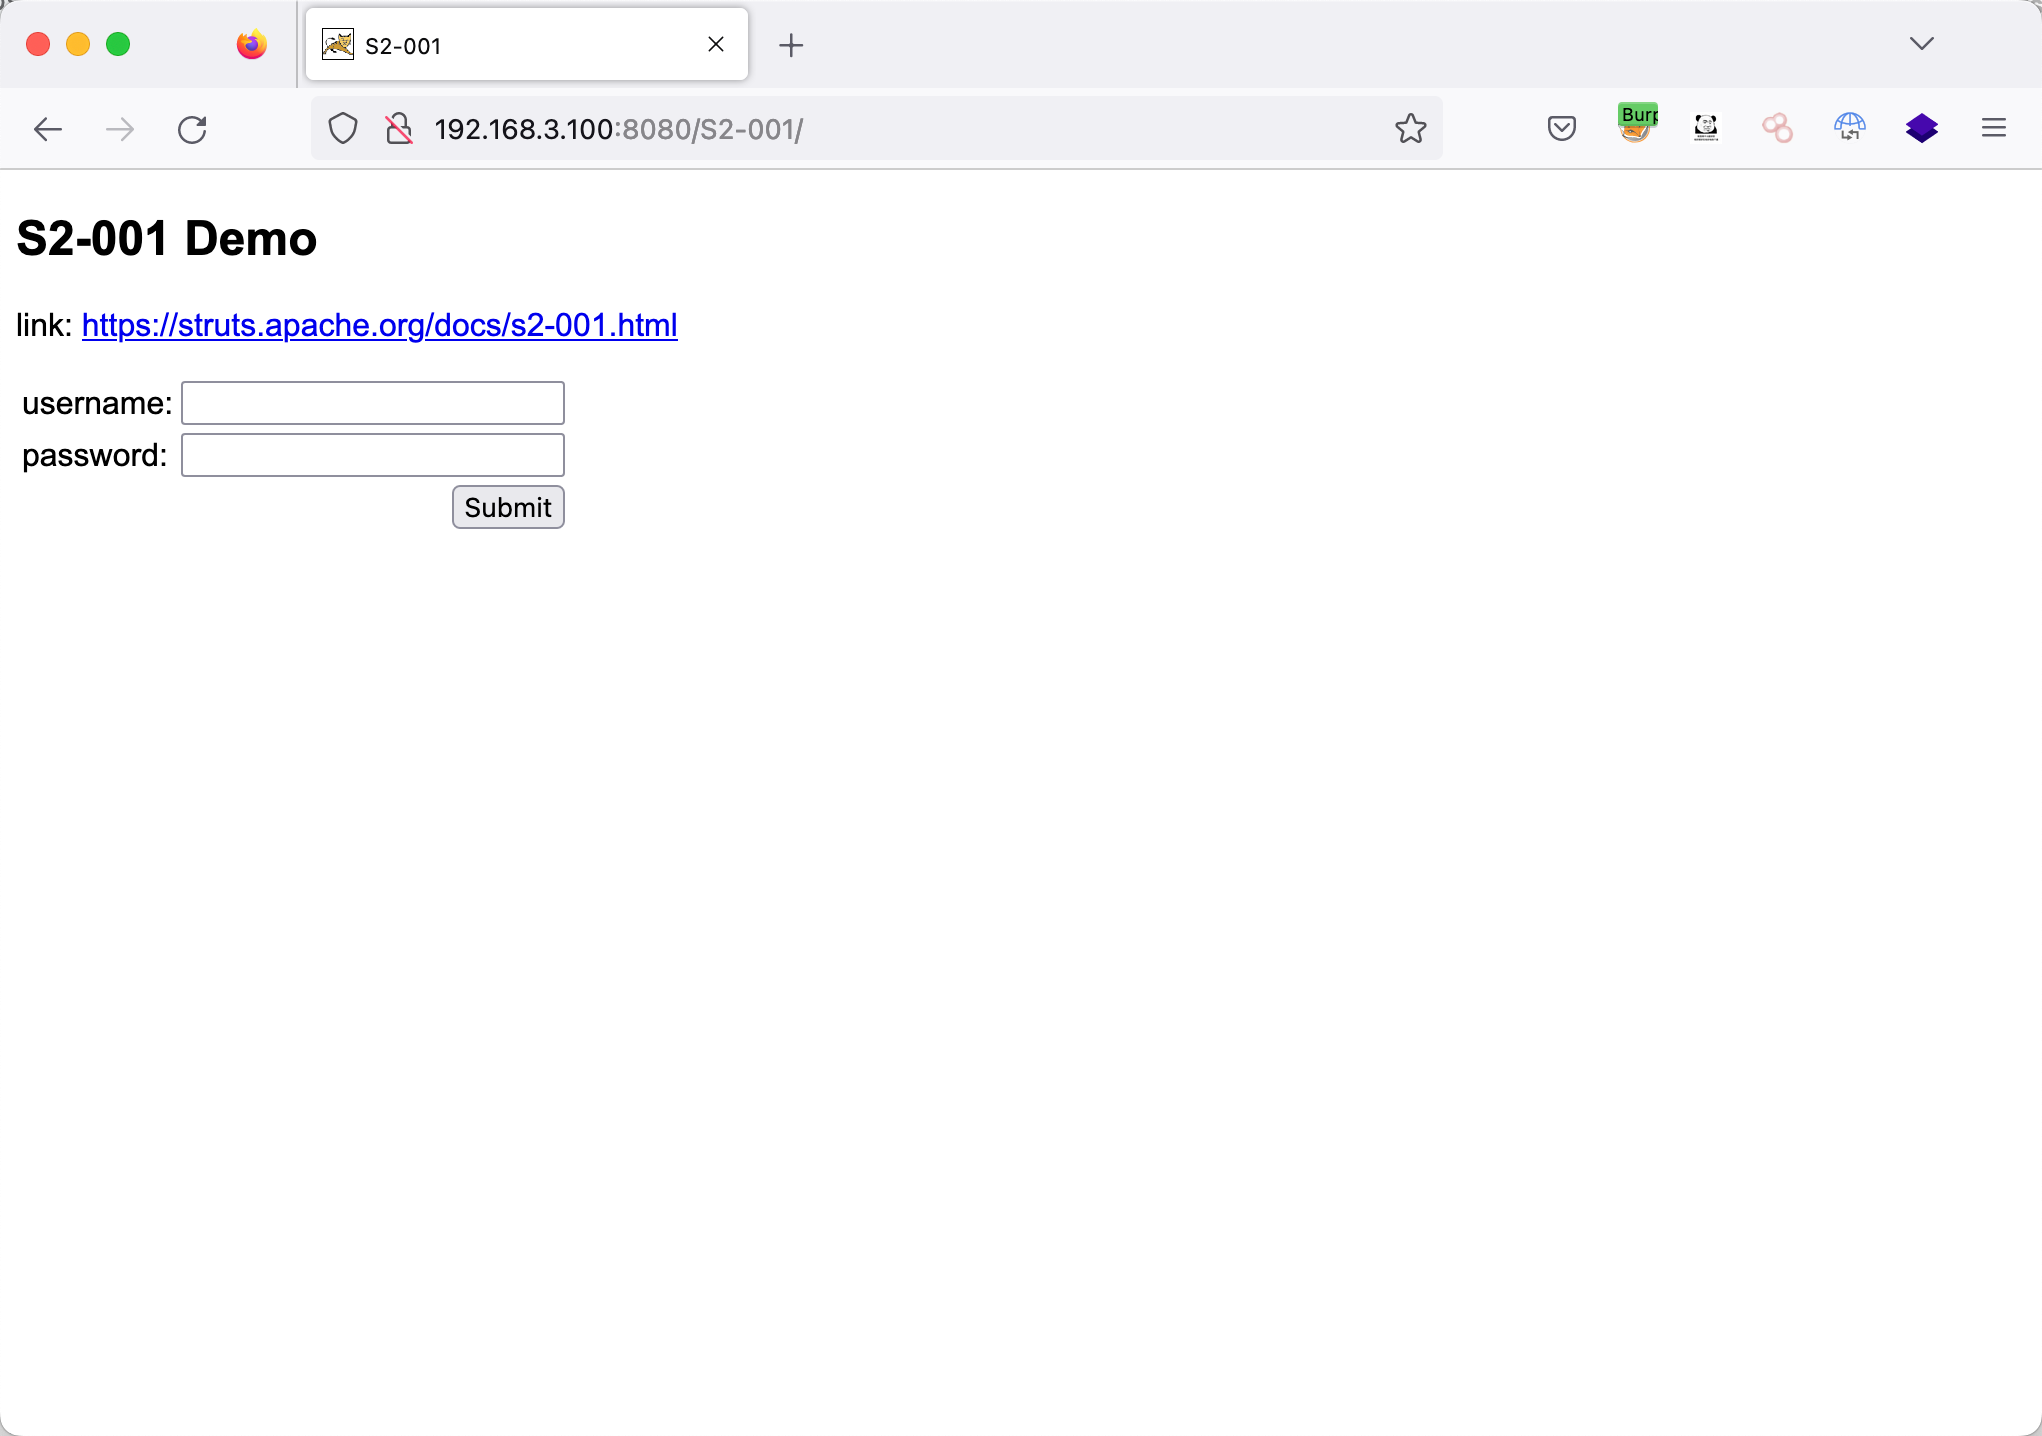This screenshot has height=1436, width=2042.
Task: Open the purple diamond extension icon
Action: 1921,128
